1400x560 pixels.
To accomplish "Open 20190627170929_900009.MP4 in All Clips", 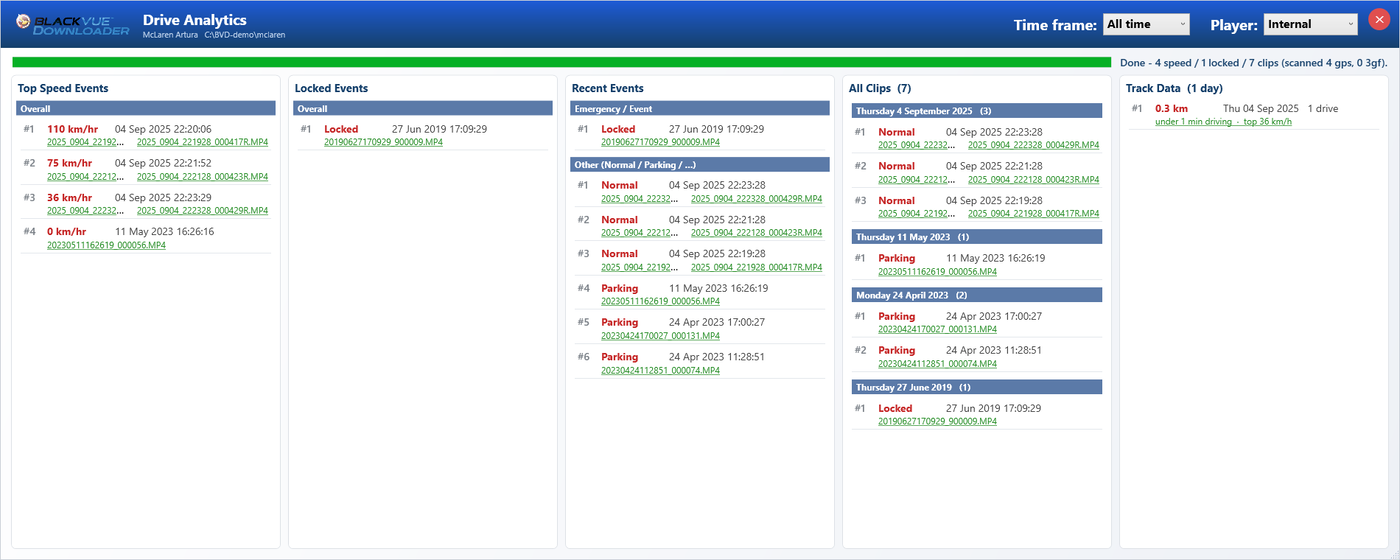I will coord(937,421).
